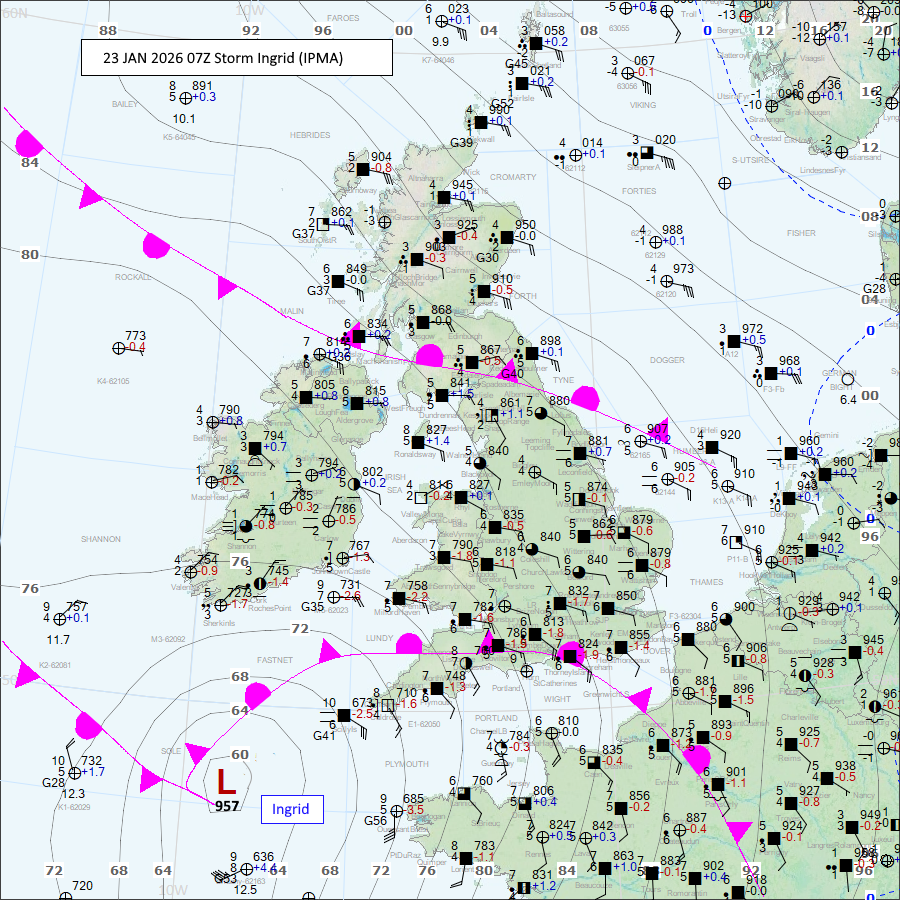Click the blue Ingrid storm label box
This screenshot has height=900, width=900.
[x=291, y=809]
